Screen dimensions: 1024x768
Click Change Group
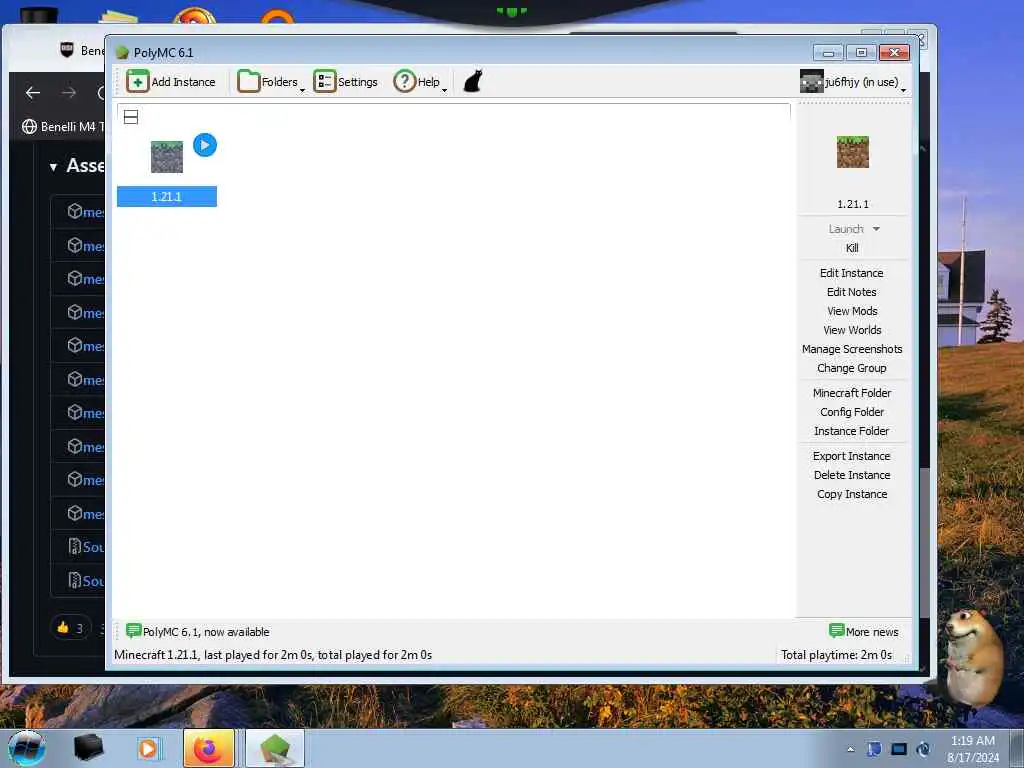click(852, 368)
